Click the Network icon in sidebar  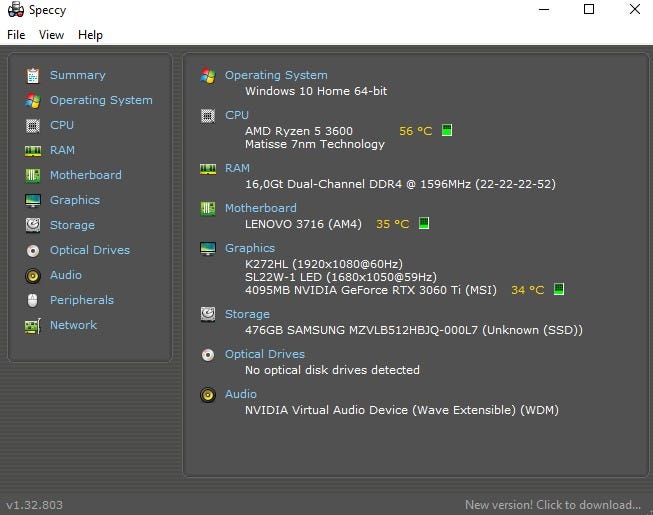tap(33, 325)
